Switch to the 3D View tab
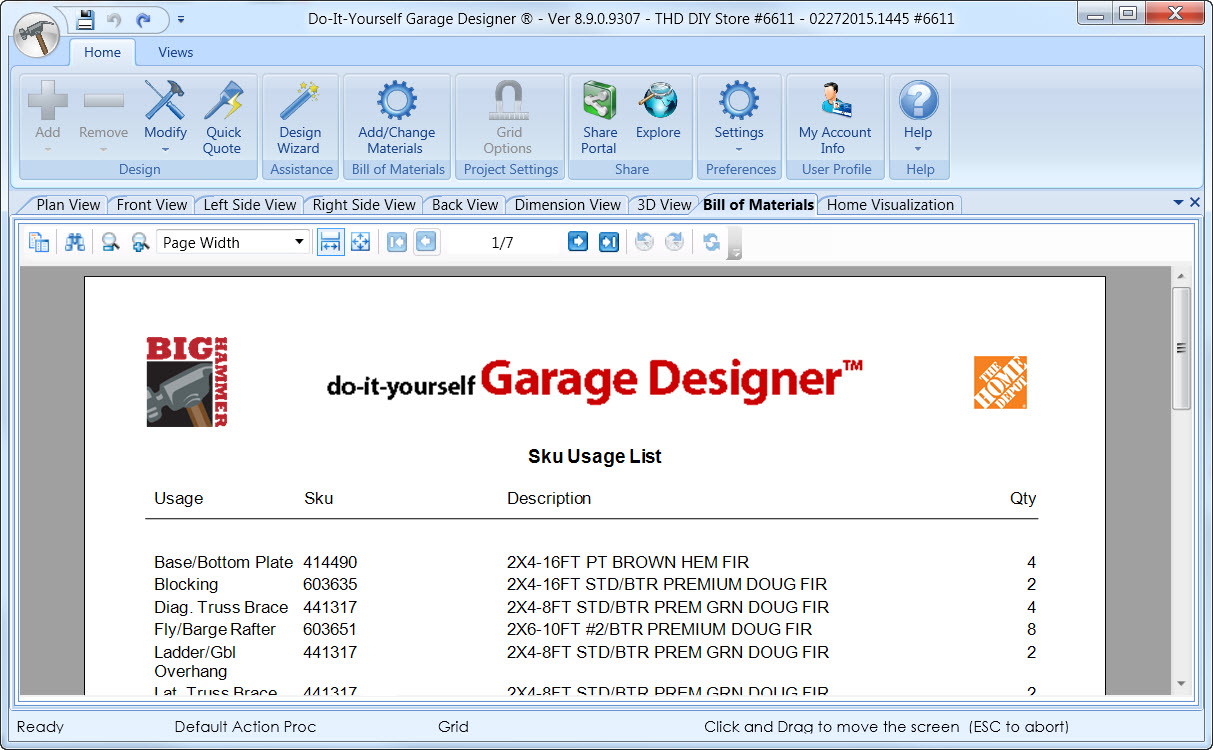 (x=664, y=205)
